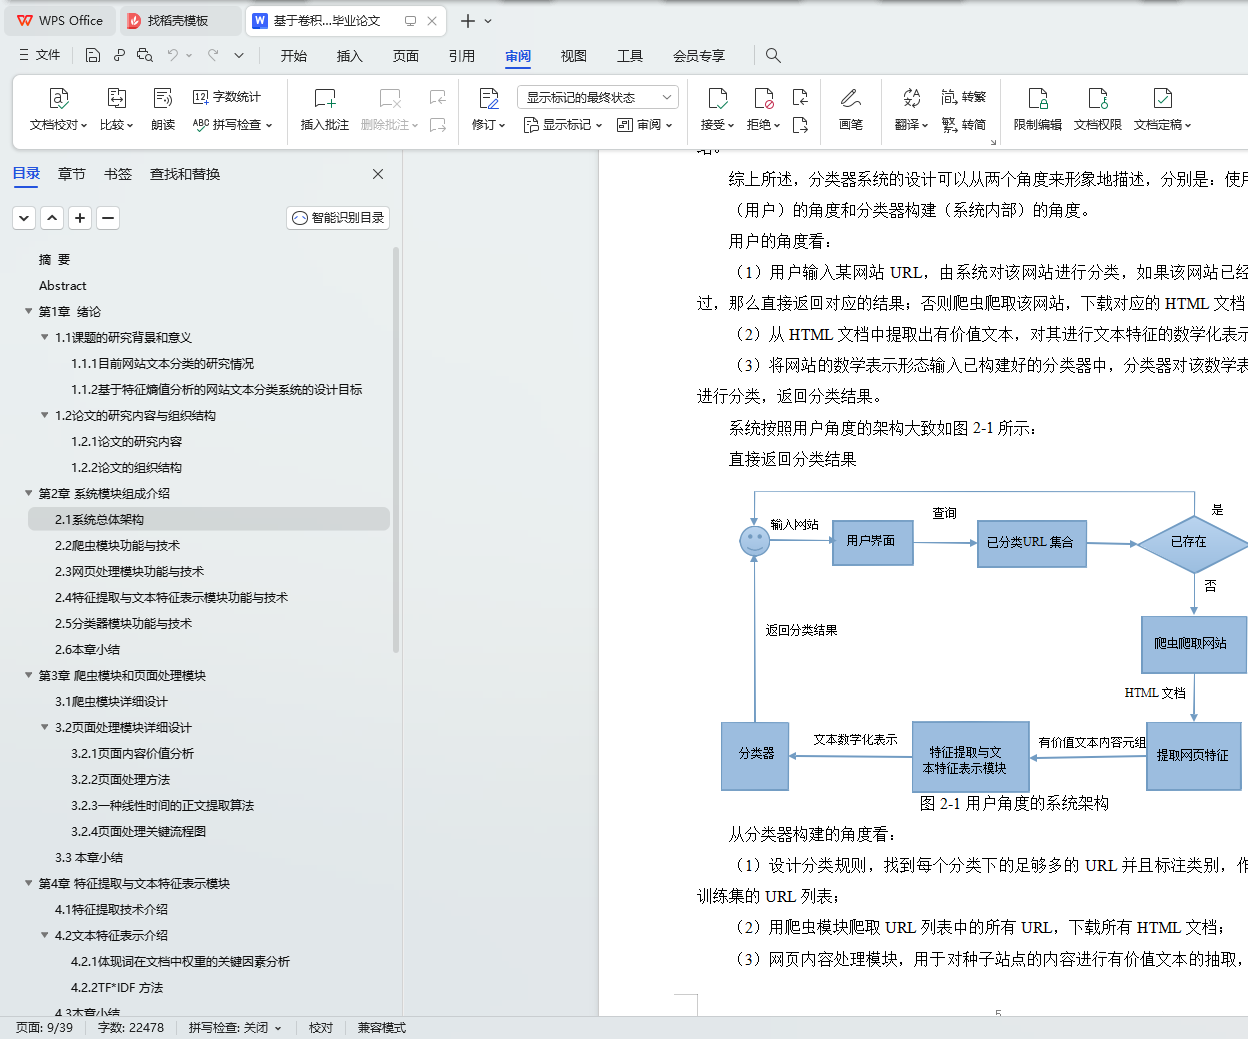1248x1039 pixels.
Task: Switch to the 开始 ribbon tab
Action: (x=294, y=56)
